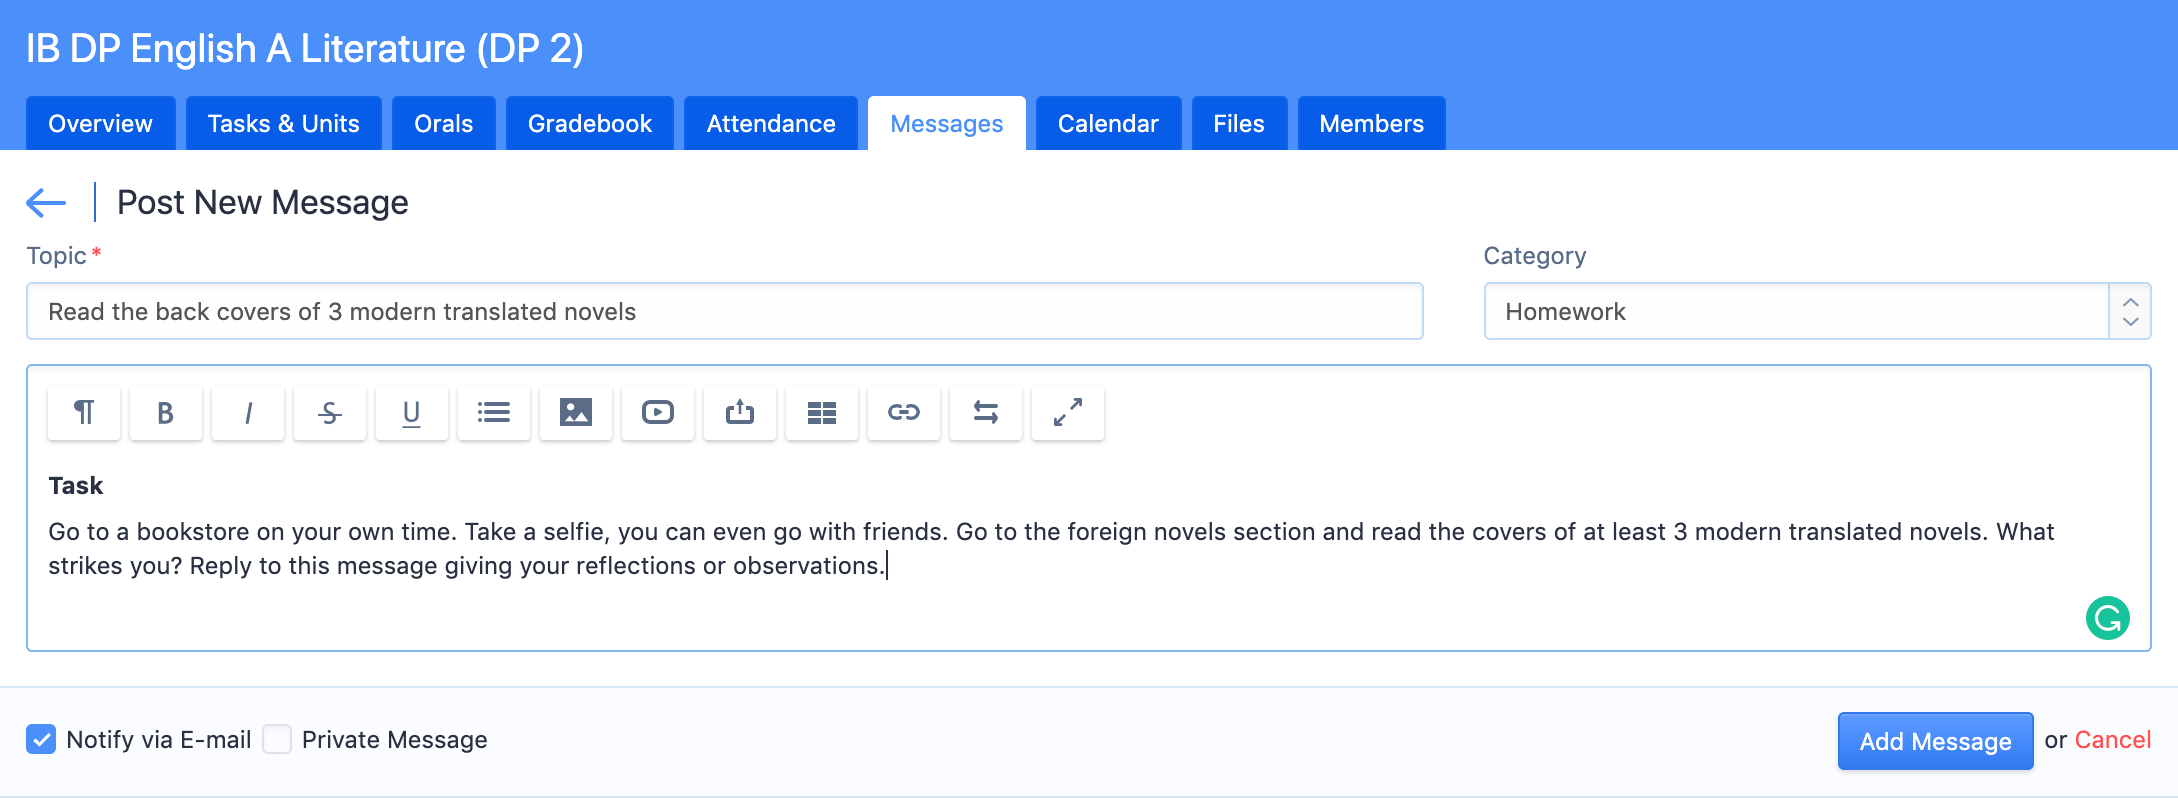Enable Private Message checkbox

point(277,739)
